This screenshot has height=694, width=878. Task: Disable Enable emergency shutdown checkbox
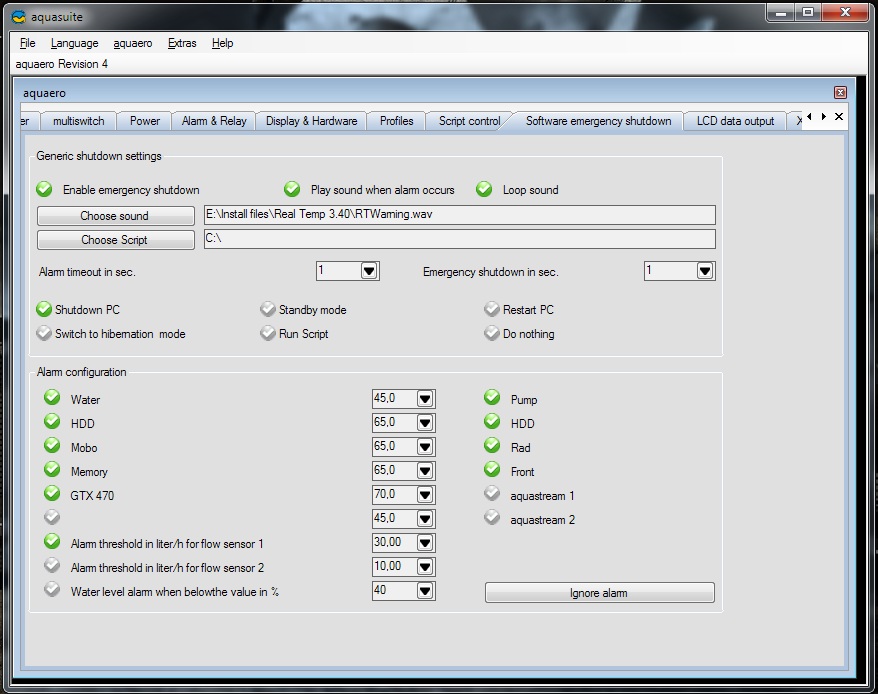point(44,189)
